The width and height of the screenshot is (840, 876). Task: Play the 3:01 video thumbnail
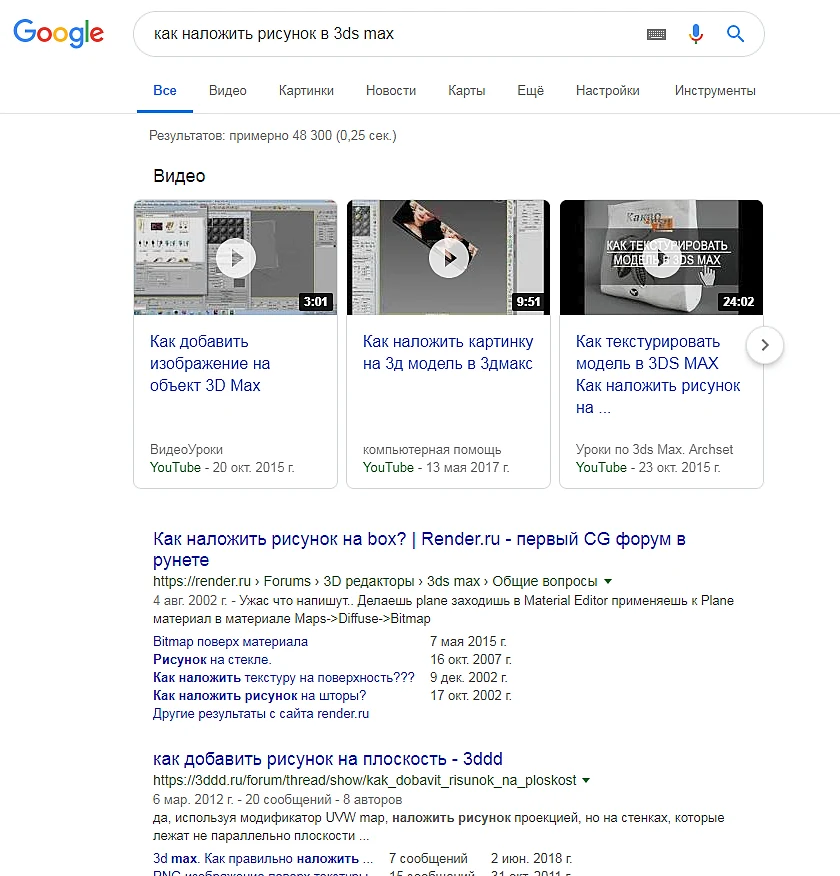tap(235, 258)
